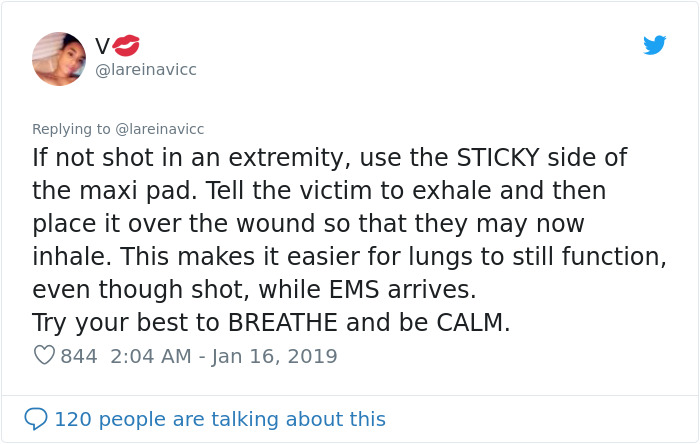Open the @lareinavicc handle under the name
This screenshot has height=444, width=700.
point(145,70)
